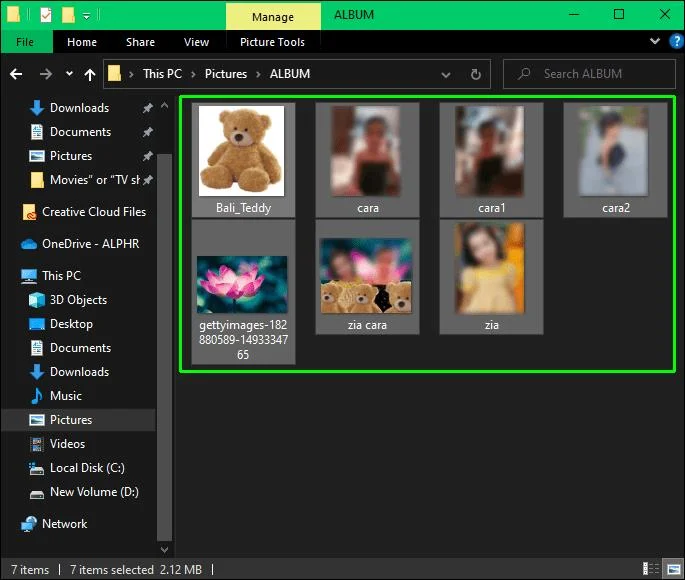Open the Movies" or "TV sh folder

pyautogui.click(x=87, y=180)
